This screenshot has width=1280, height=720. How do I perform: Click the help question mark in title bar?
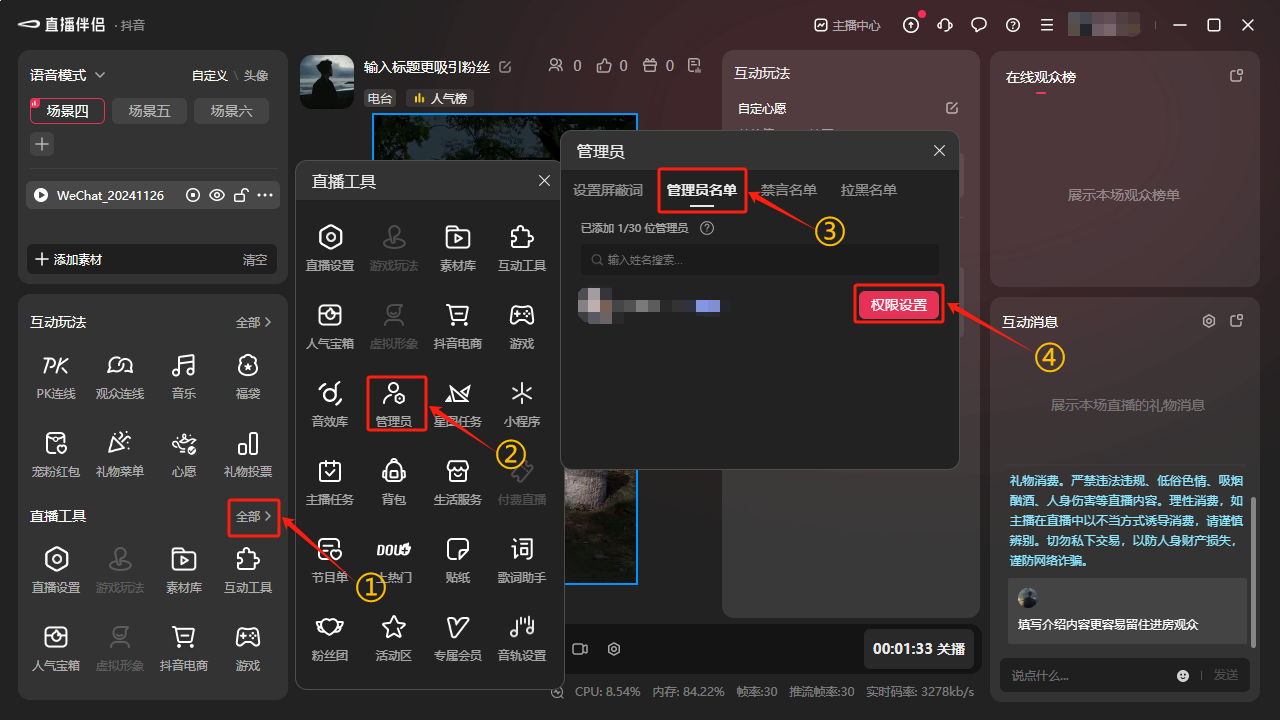pos(1013,25)
